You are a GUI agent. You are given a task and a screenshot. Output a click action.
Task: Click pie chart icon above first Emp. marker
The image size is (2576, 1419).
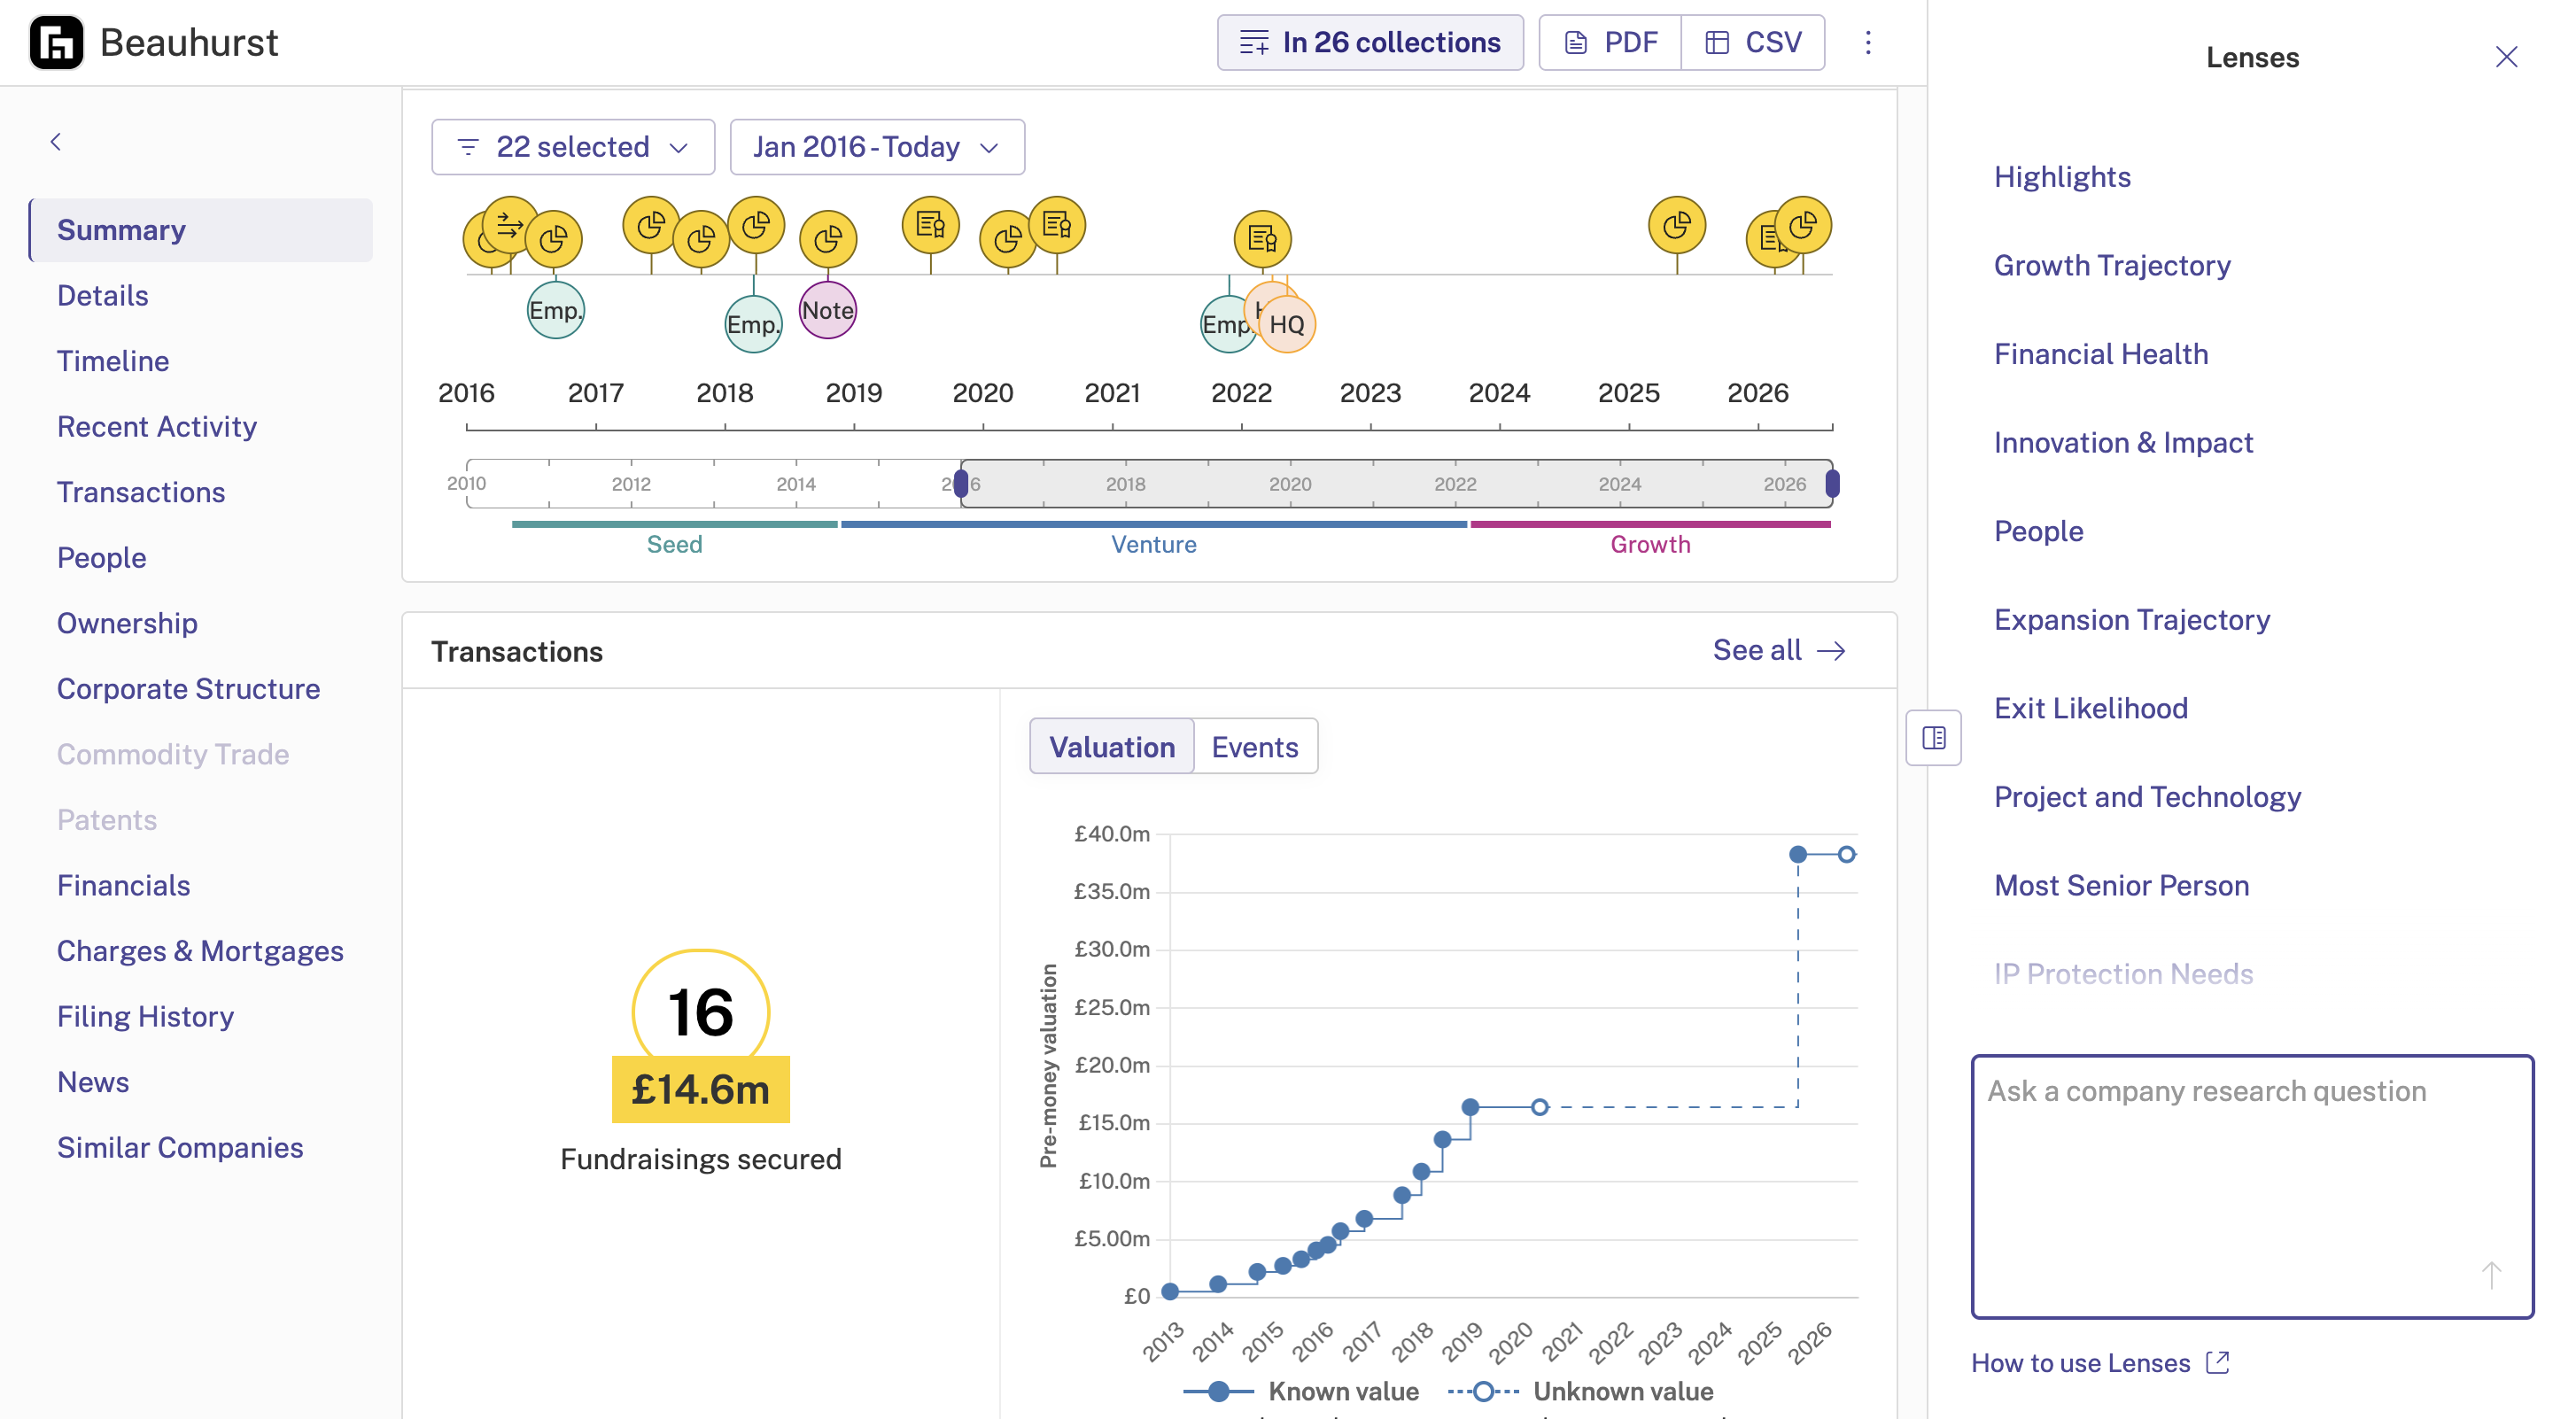(x=554, y=239)
